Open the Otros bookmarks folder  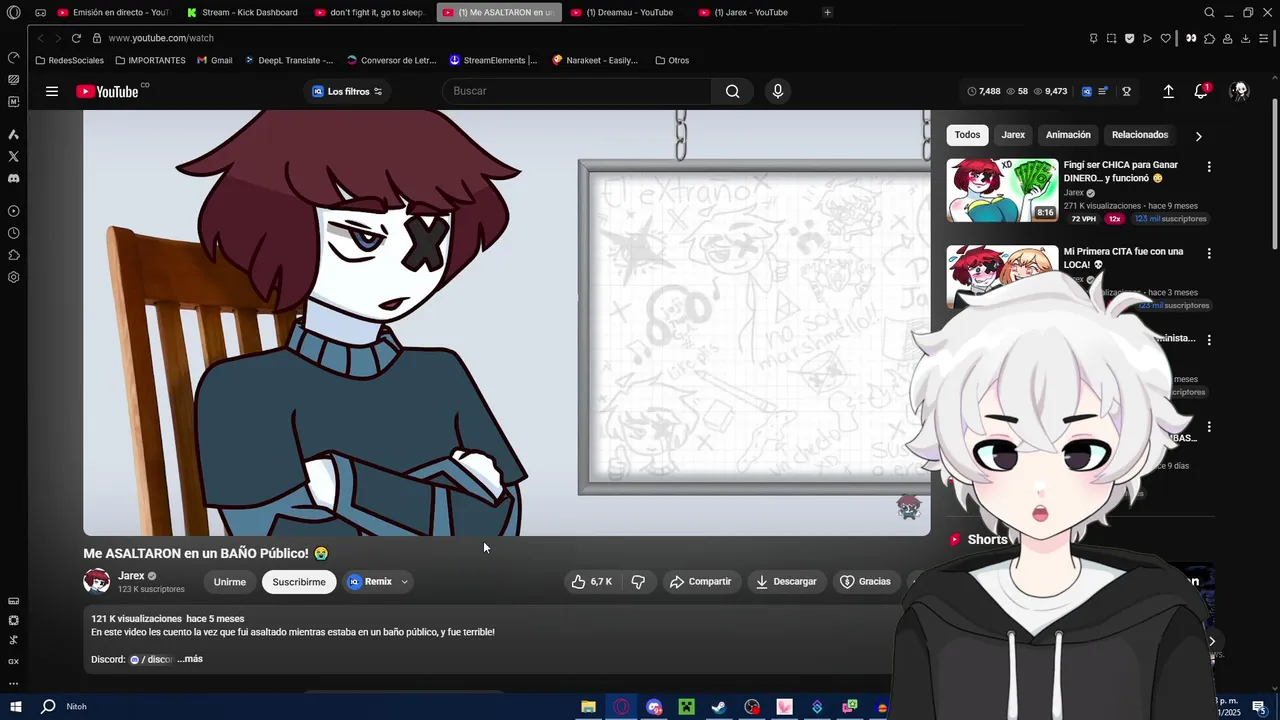coord(672,60)
